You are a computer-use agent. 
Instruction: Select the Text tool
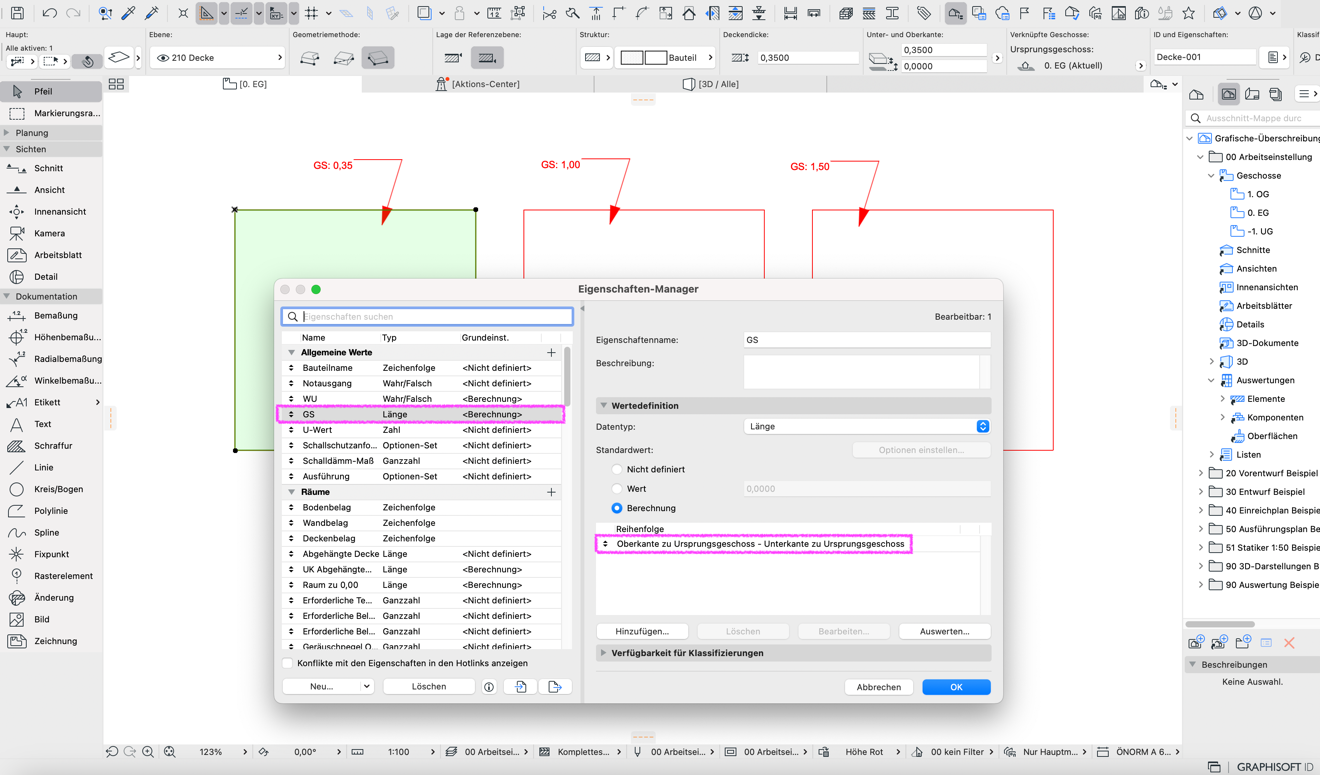[51, 424]
